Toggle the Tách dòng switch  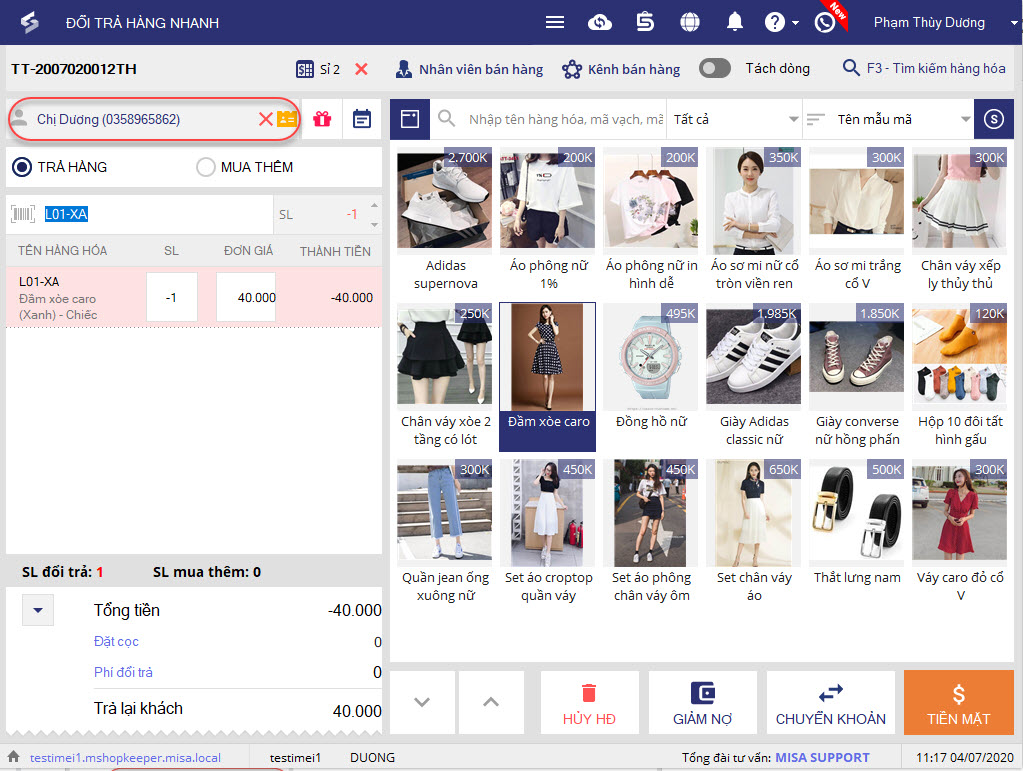[x=714, y=68]
